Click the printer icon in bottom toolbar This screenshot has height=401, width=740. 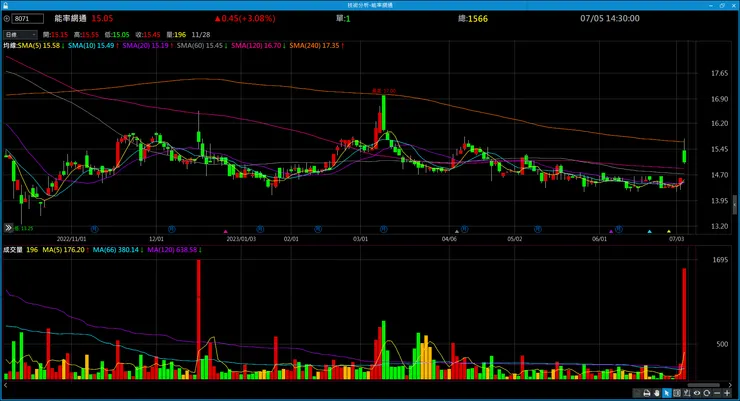click(x=647, y=393)
